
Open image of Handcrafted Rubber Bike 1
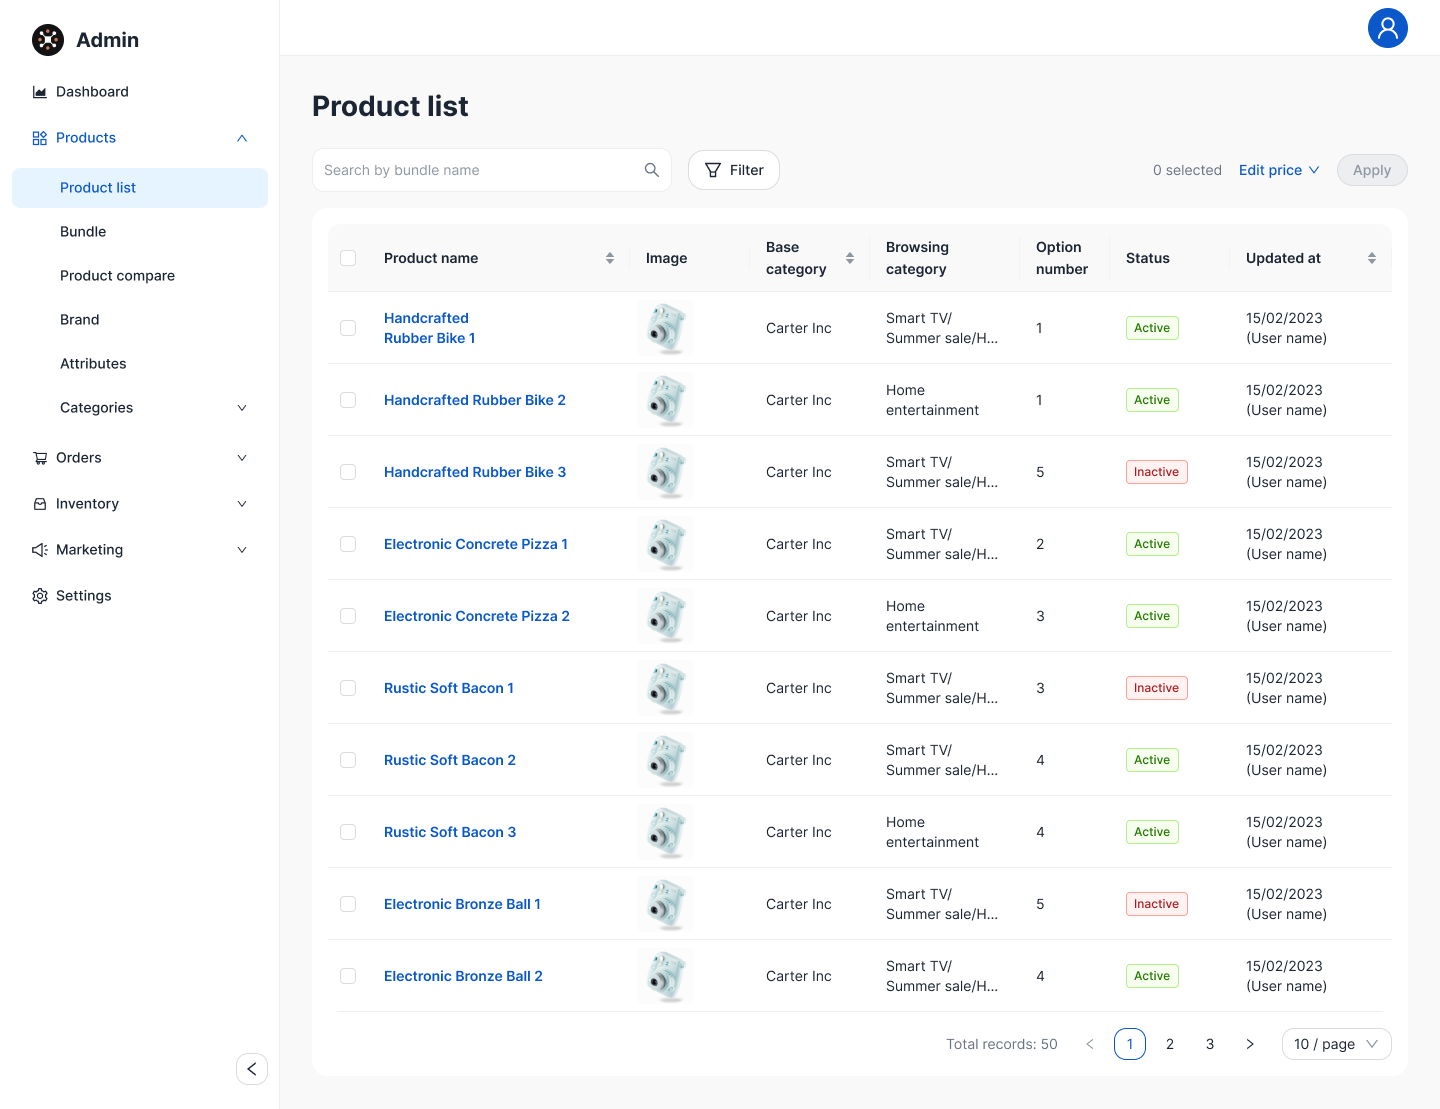point(666,328)
